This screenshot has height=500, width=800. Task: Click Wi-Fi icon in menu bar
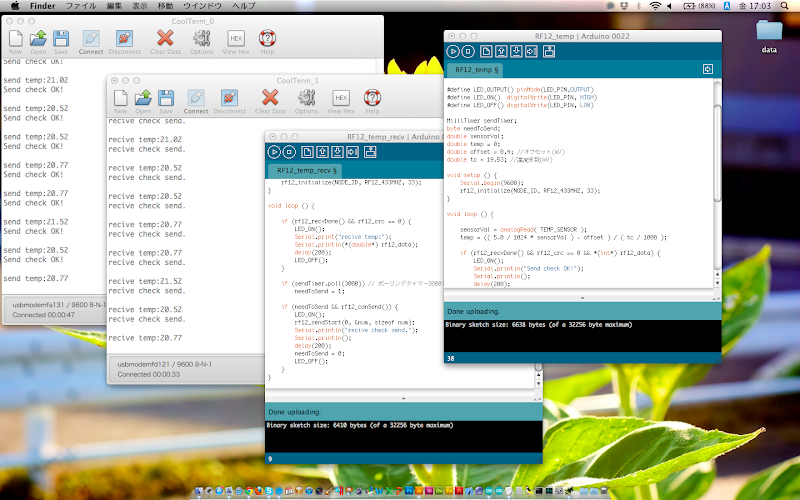pyautogui.click(x=655, y=6)
